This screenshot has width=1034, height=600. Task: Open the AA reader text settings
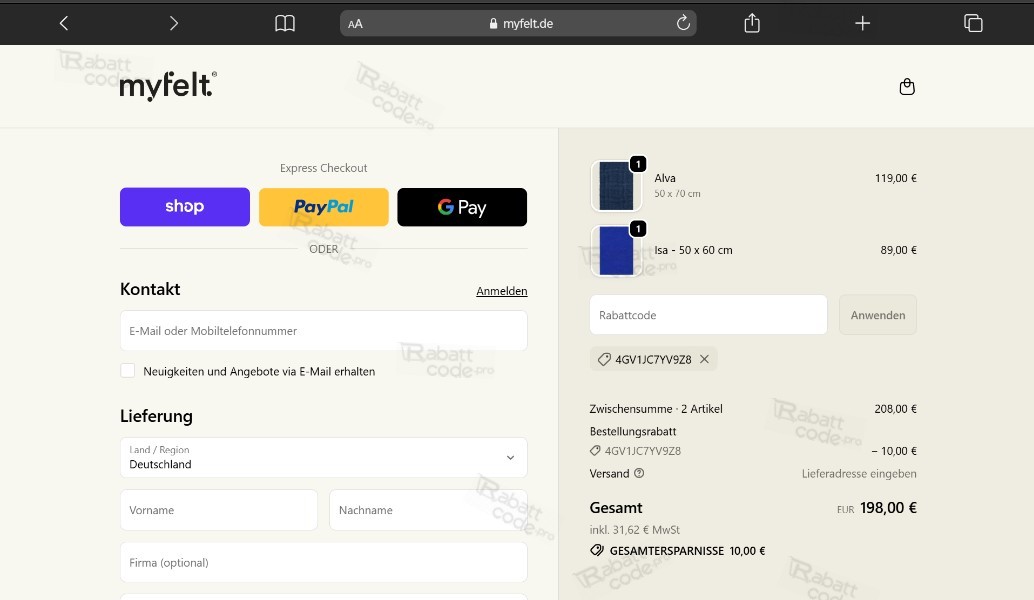point(355,24)
